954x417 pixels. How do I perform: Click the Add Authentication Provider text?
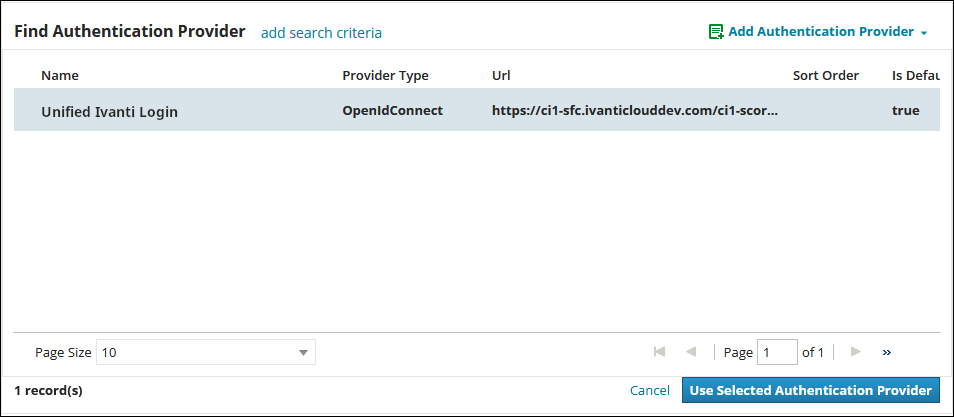click(x=821, y=32)
